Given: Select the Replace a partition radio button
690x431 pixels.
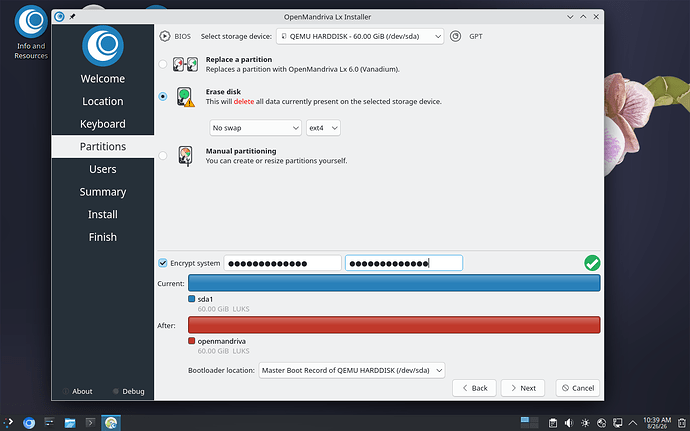Looking at the screenshot, I should 163,64.
